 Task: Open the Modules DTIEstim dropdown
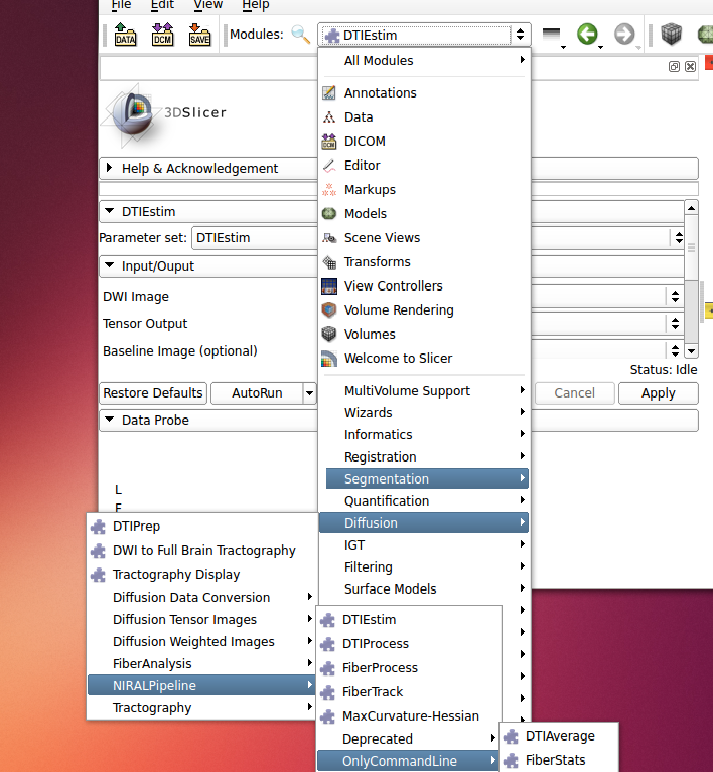coord(424,35)
